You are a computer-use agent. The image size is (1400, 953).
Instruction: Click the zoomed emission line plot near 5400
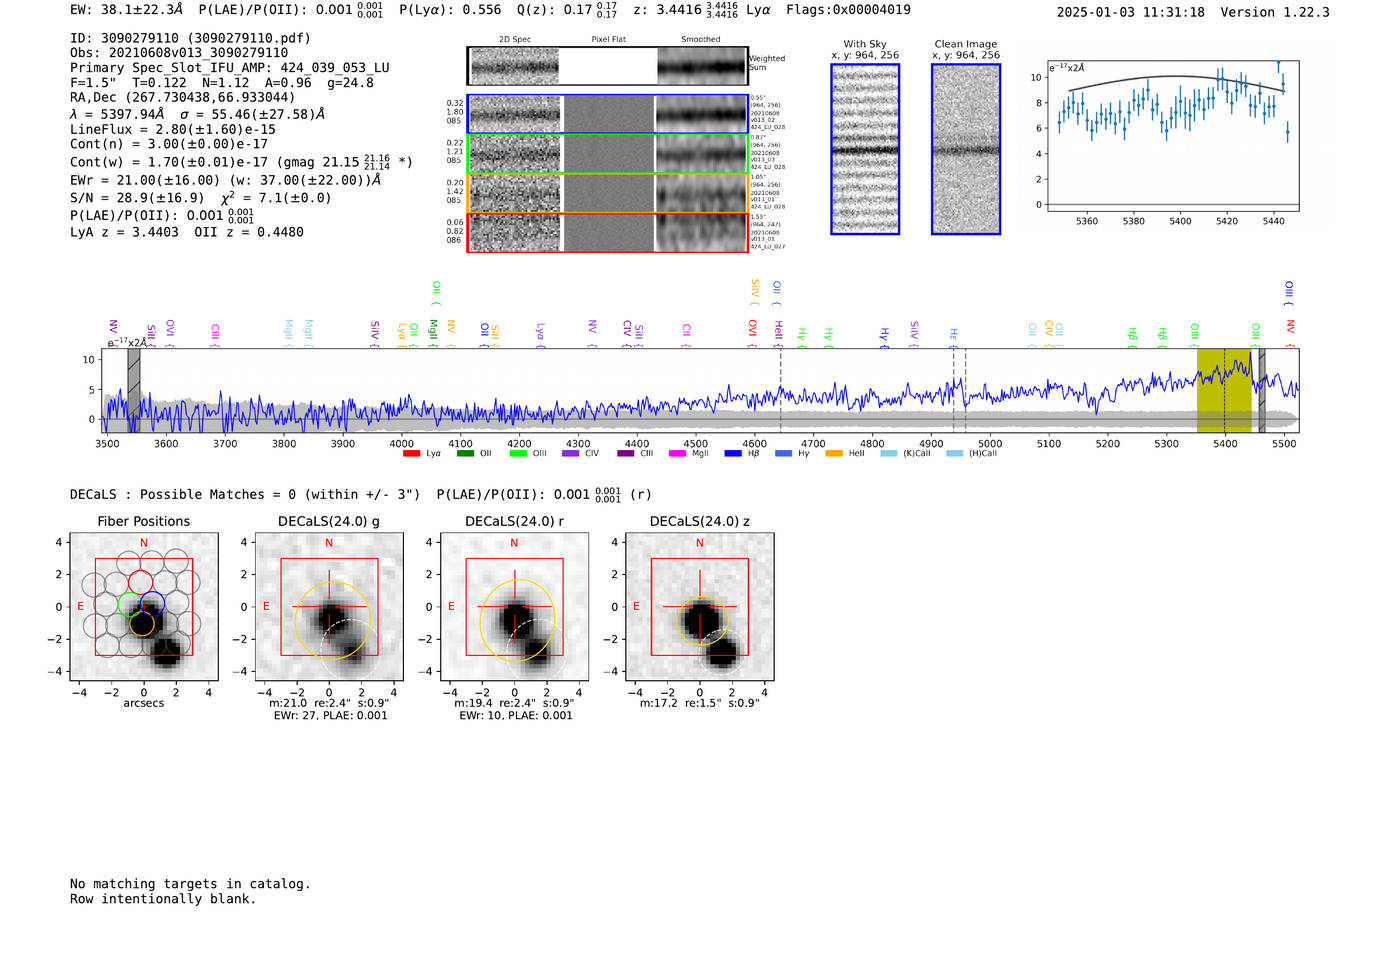[1174, 135]
